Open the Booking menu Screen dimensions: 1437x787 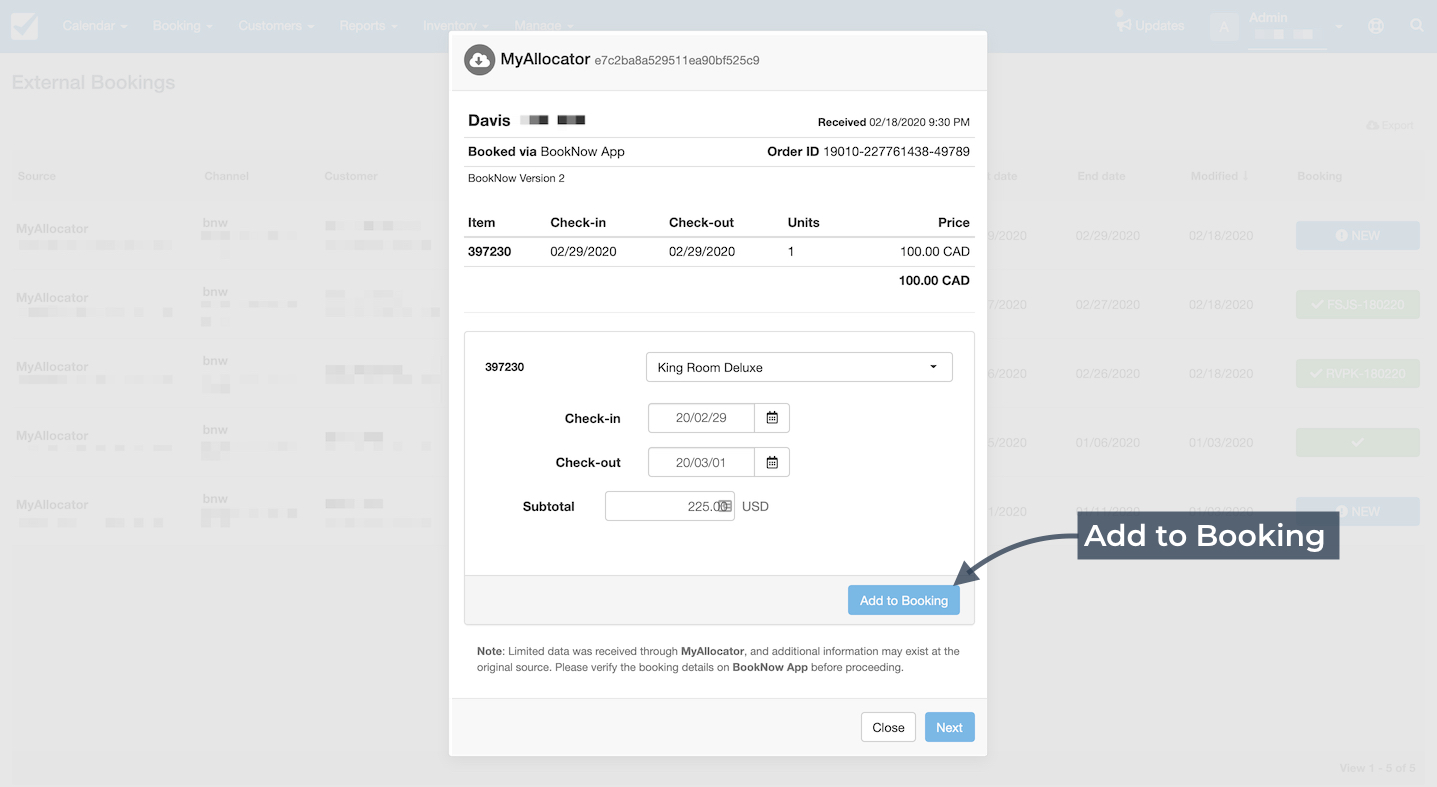click(x=183, y=26)
